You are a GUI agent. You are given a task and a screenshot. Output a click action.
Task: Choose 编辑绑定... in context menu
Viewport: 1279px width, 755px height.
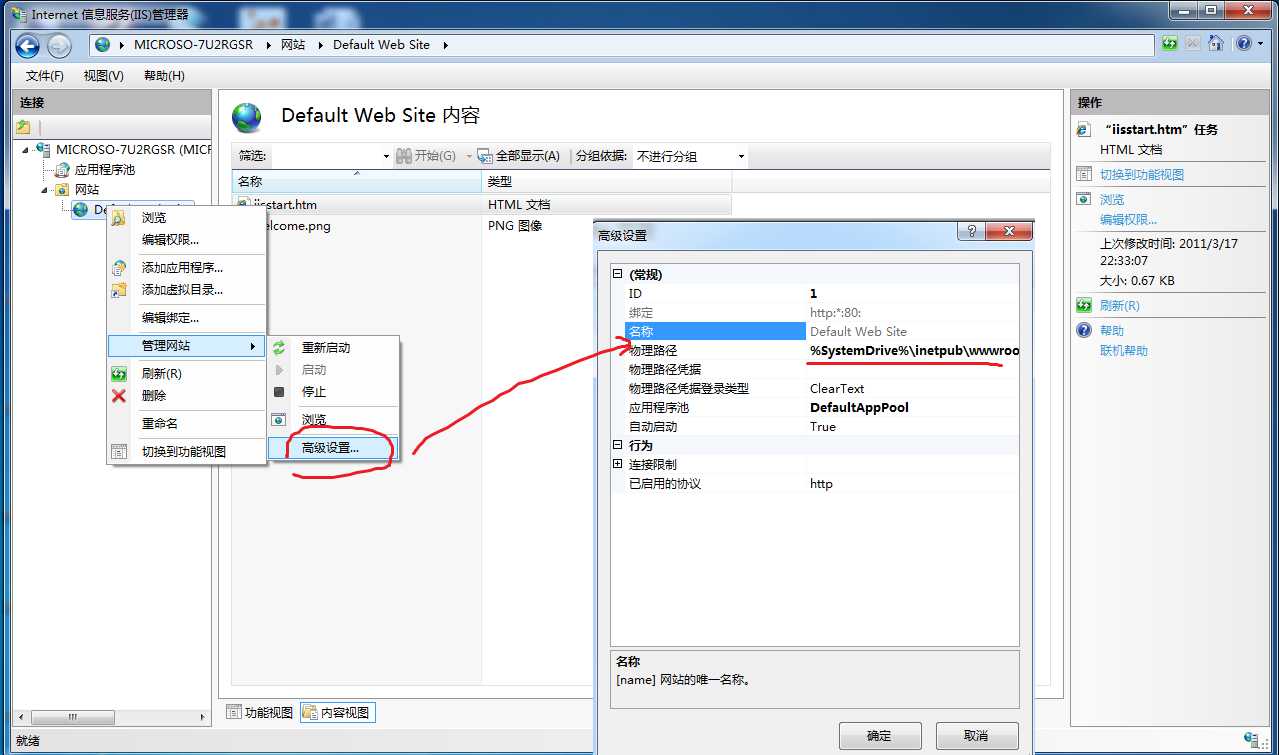click(x=186, y=318)
